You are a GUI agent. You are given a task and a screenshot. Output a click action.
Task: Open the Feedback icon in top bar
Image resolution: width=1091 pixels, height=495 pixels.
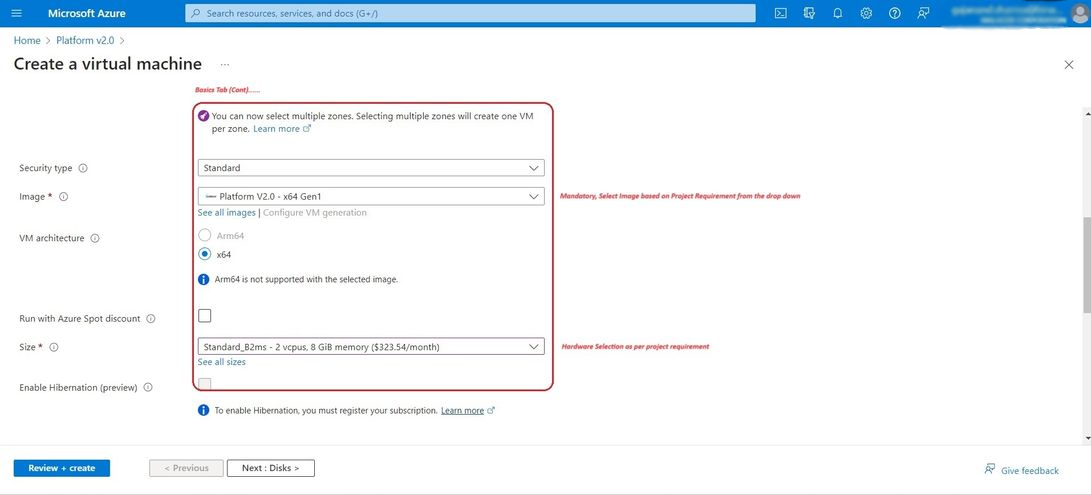923,13
